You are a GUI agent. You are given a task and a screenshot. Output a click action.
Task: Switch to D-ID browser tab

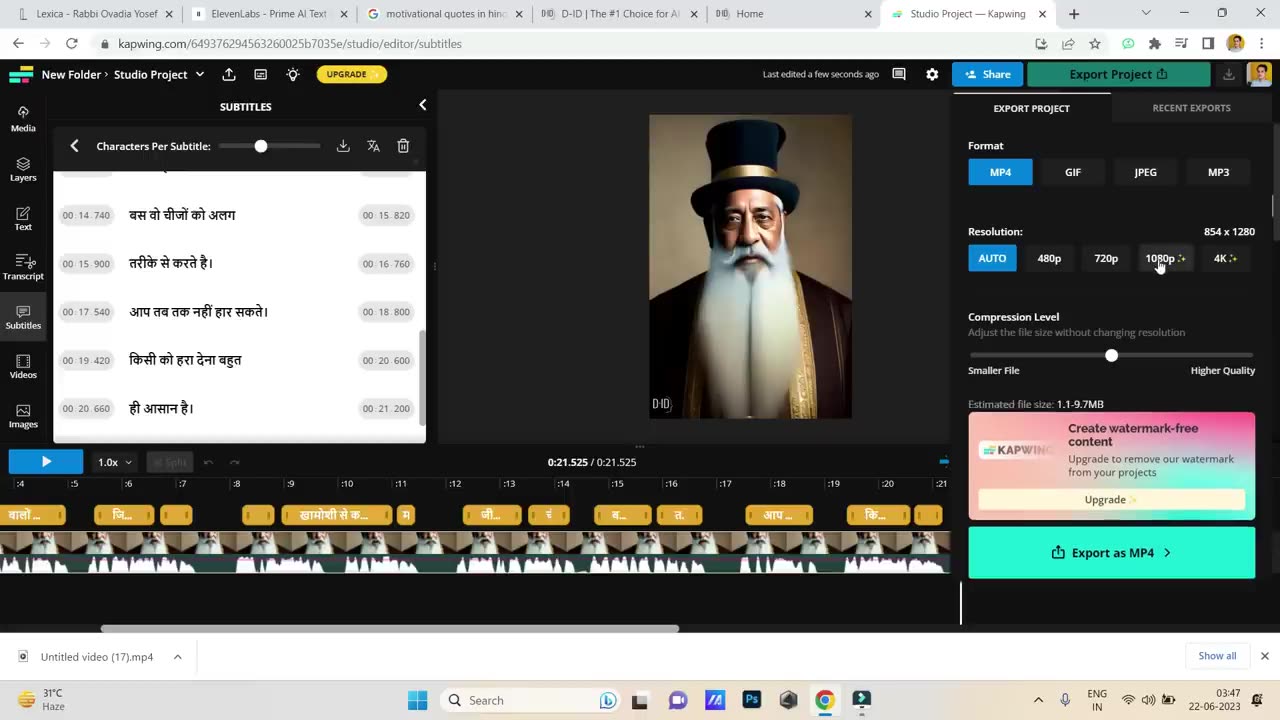click(619, 14)
